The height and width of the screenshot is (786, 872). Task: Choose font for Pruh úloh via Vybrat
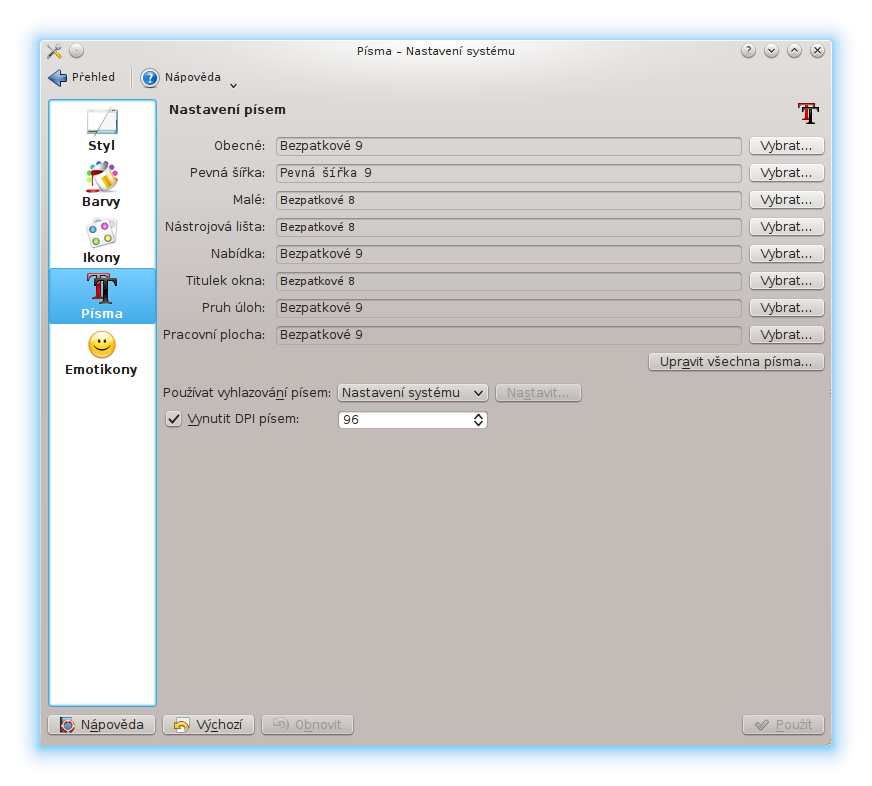(786, 308)
